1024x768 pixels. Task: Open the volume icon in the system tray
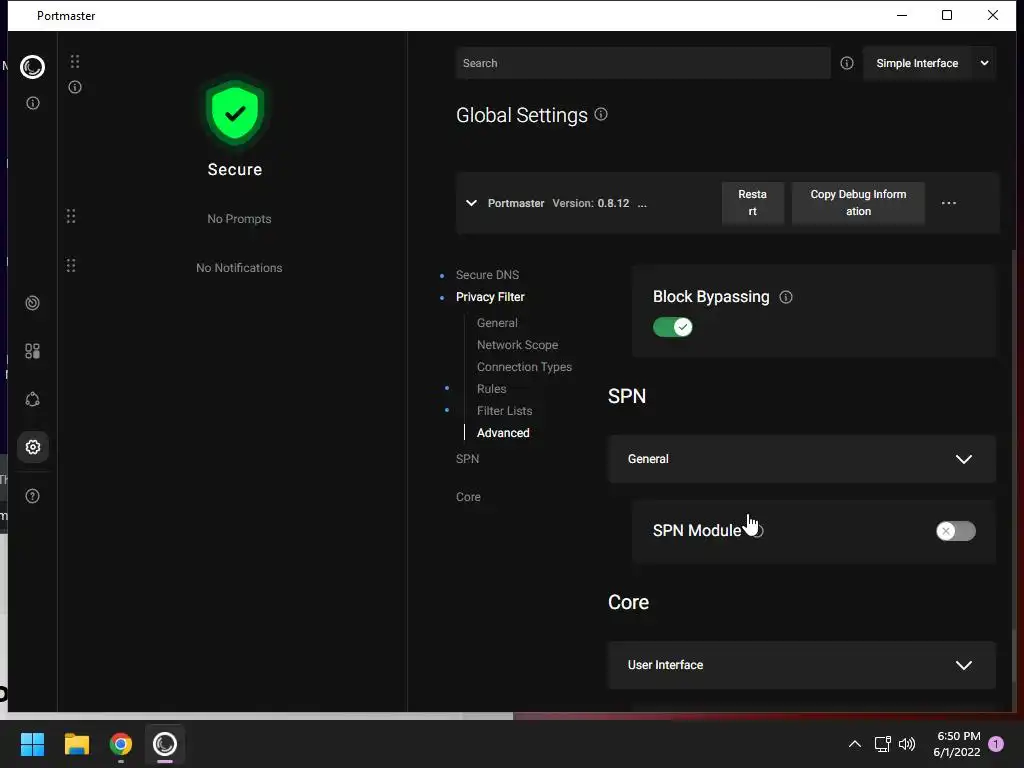tap(906, 744)
